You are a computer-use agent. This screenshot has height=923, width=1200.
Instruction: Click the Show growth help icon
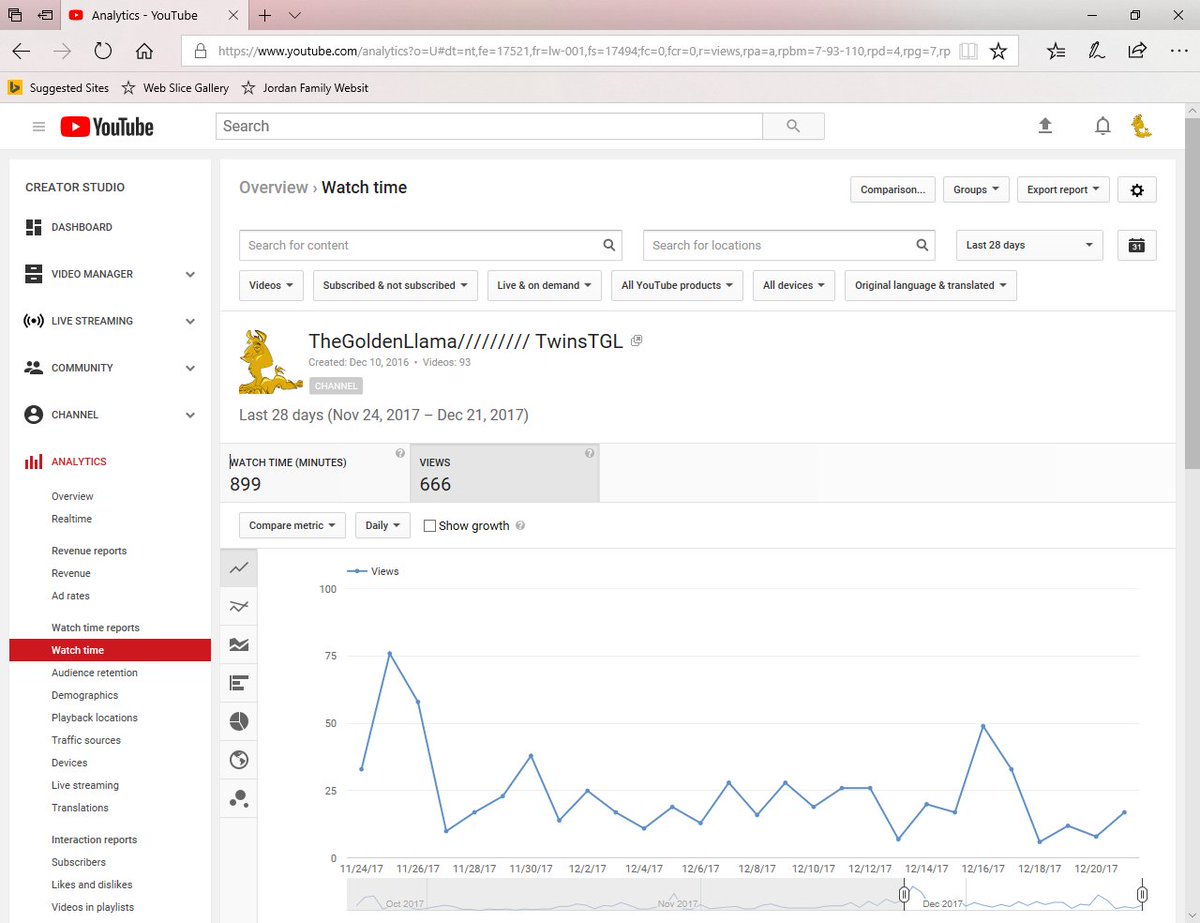[x=520, y=526]
